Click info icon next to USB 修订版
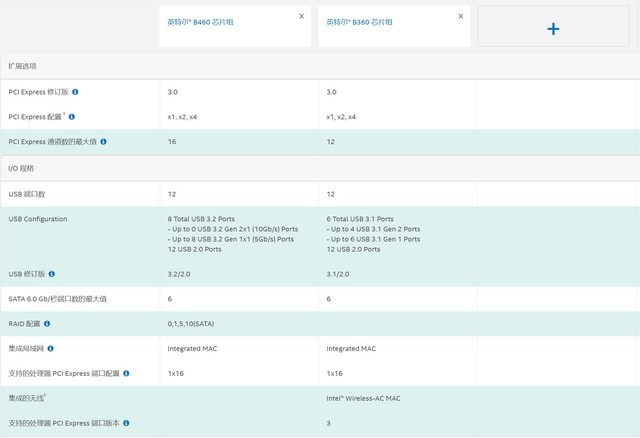 52,273
